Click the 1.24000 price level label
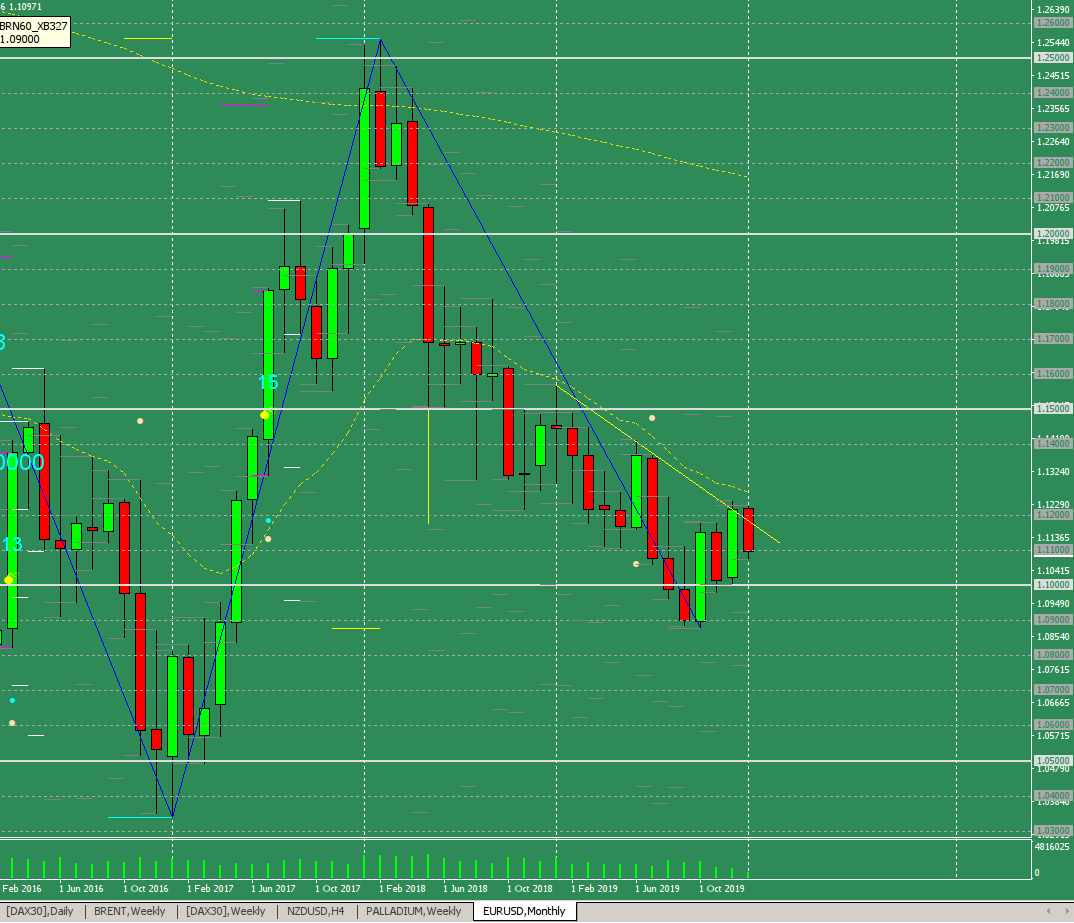 pos(1053,92)
